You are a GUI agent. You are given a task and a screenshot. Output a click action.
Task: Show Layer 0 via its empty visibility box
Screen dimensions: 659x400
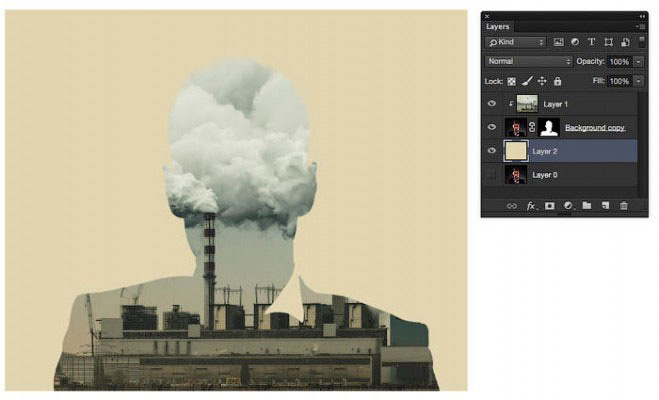[x=492, y=174]
